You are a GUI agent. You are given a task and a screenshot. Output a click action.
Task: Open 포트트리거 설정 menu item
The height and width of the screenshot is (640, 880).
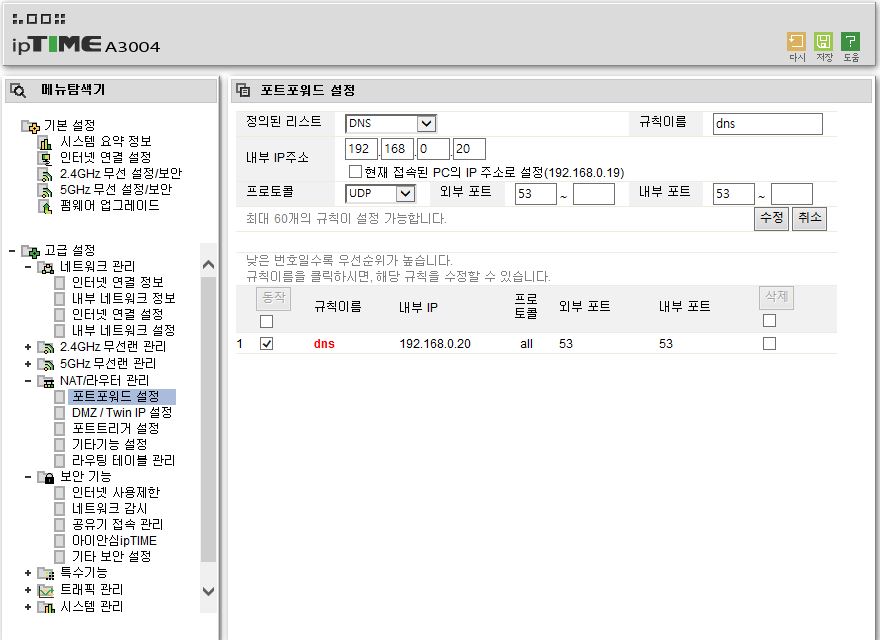click(116, 429)
